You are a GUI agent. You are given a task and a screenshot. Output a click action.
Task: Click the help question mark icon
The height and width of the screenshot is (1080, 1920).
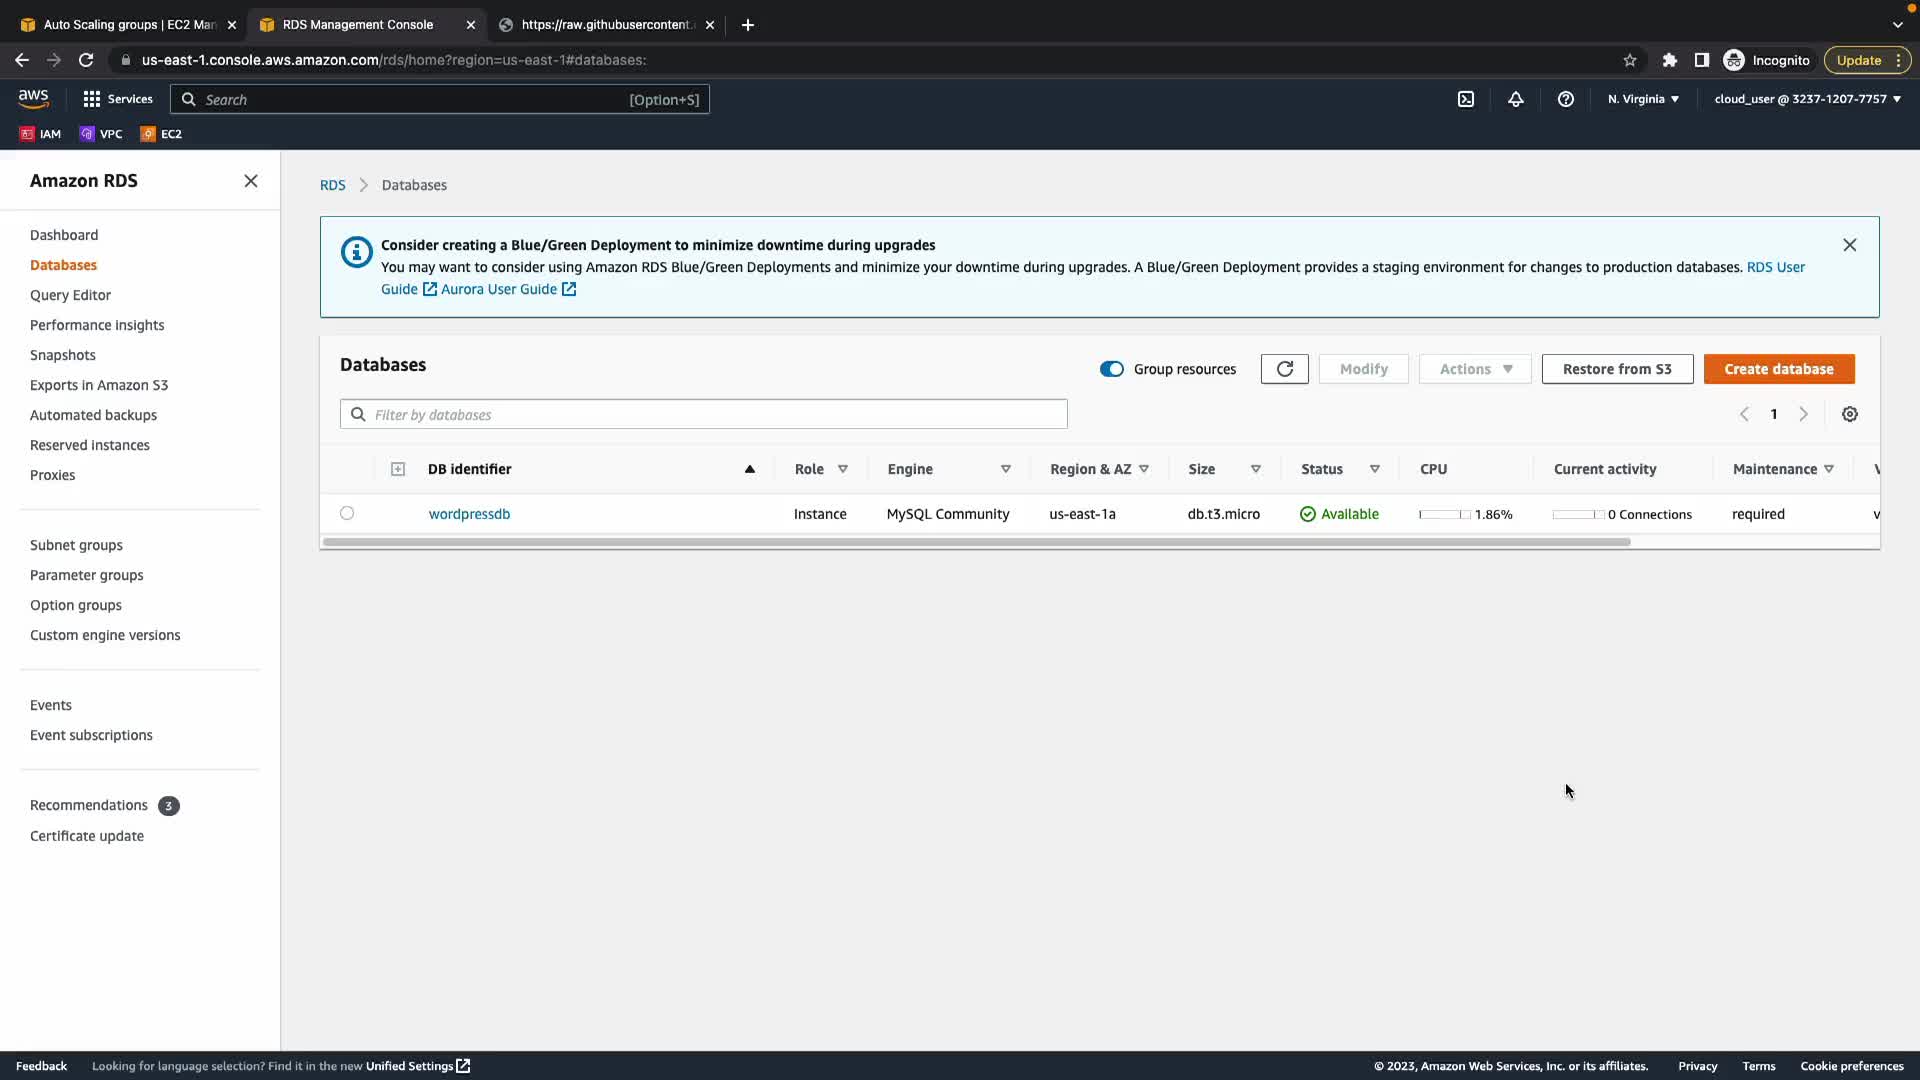1566,99
